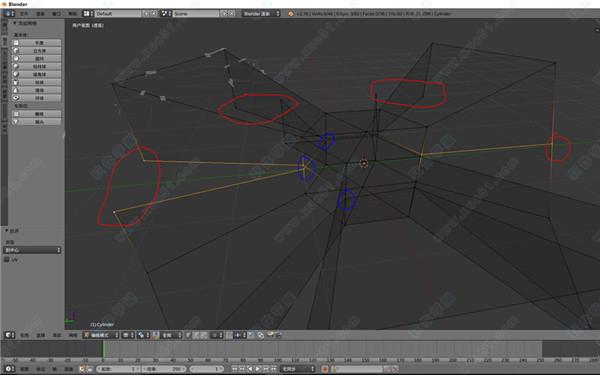Add a Cylinder mesh primitive

tap(36, 82)
